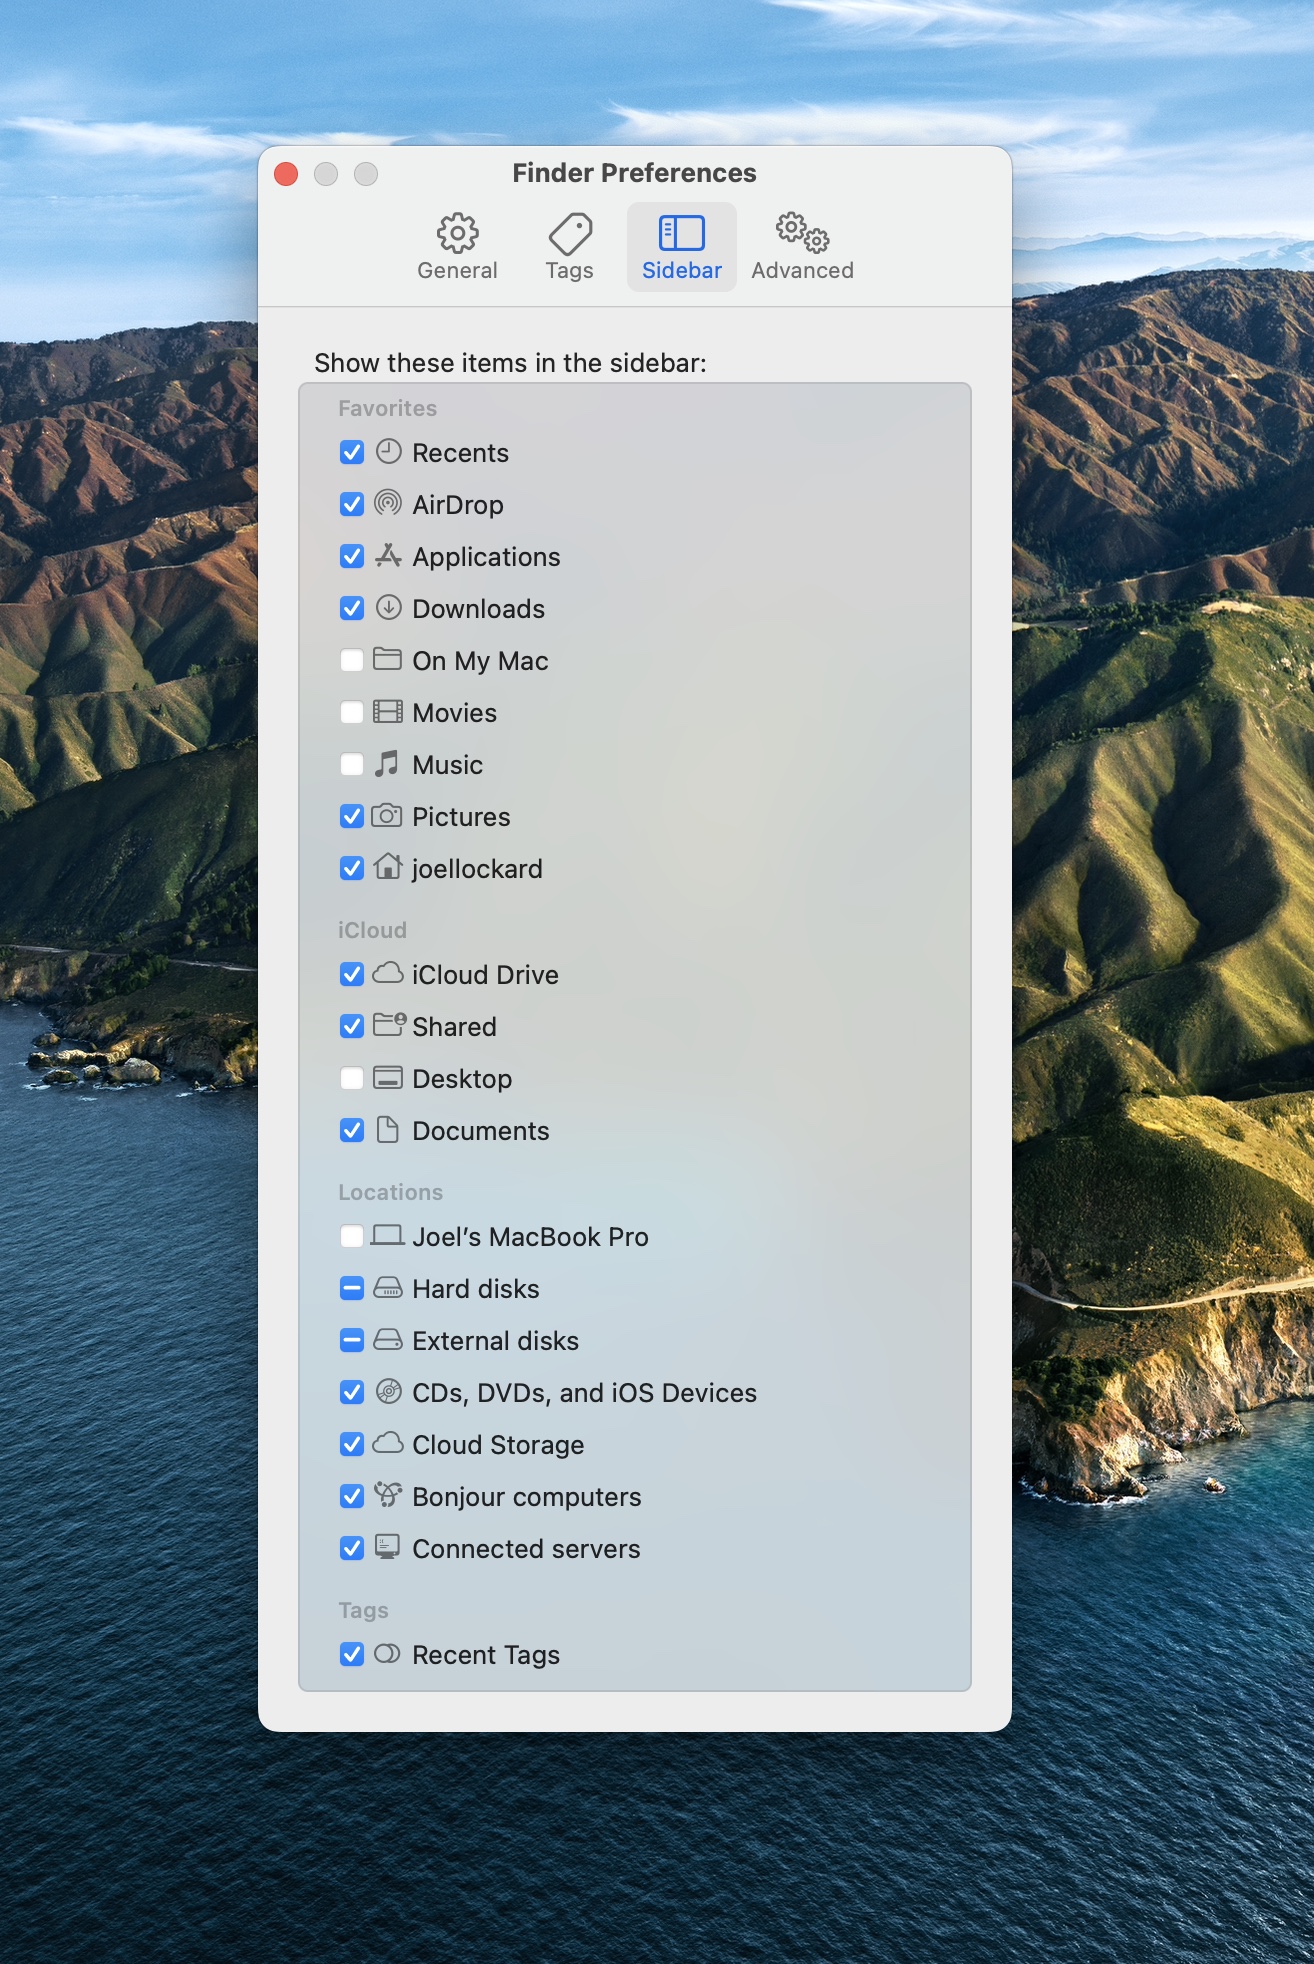Open the Advanced preferences tab
Image resolution: width=1314 pixels, height=1964 pixels.
point(802,247)
